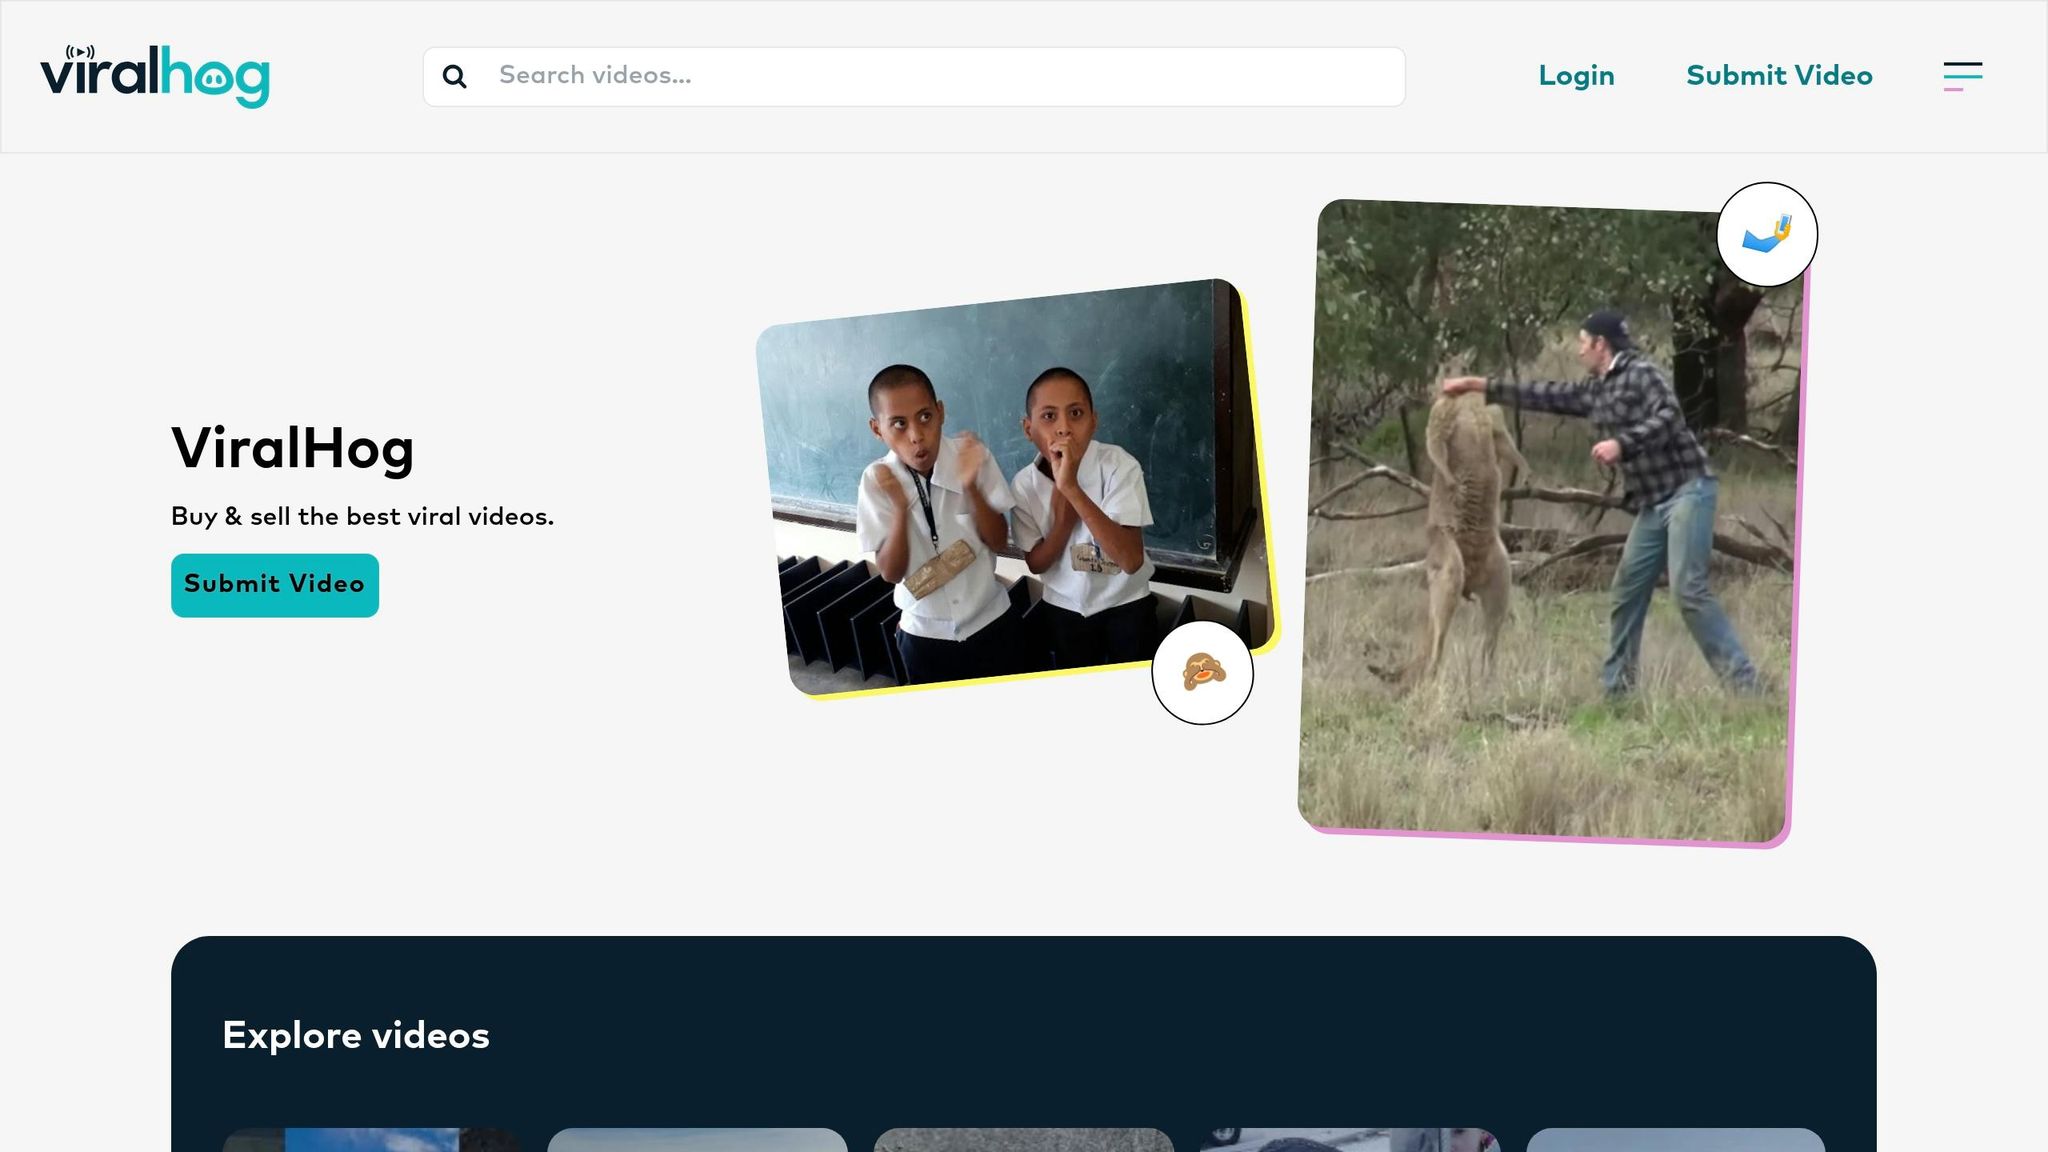Viewport: 2048px width, 1152px height.
Task: Open the hamburger menu icon
Action: (x=1963, y=76)
